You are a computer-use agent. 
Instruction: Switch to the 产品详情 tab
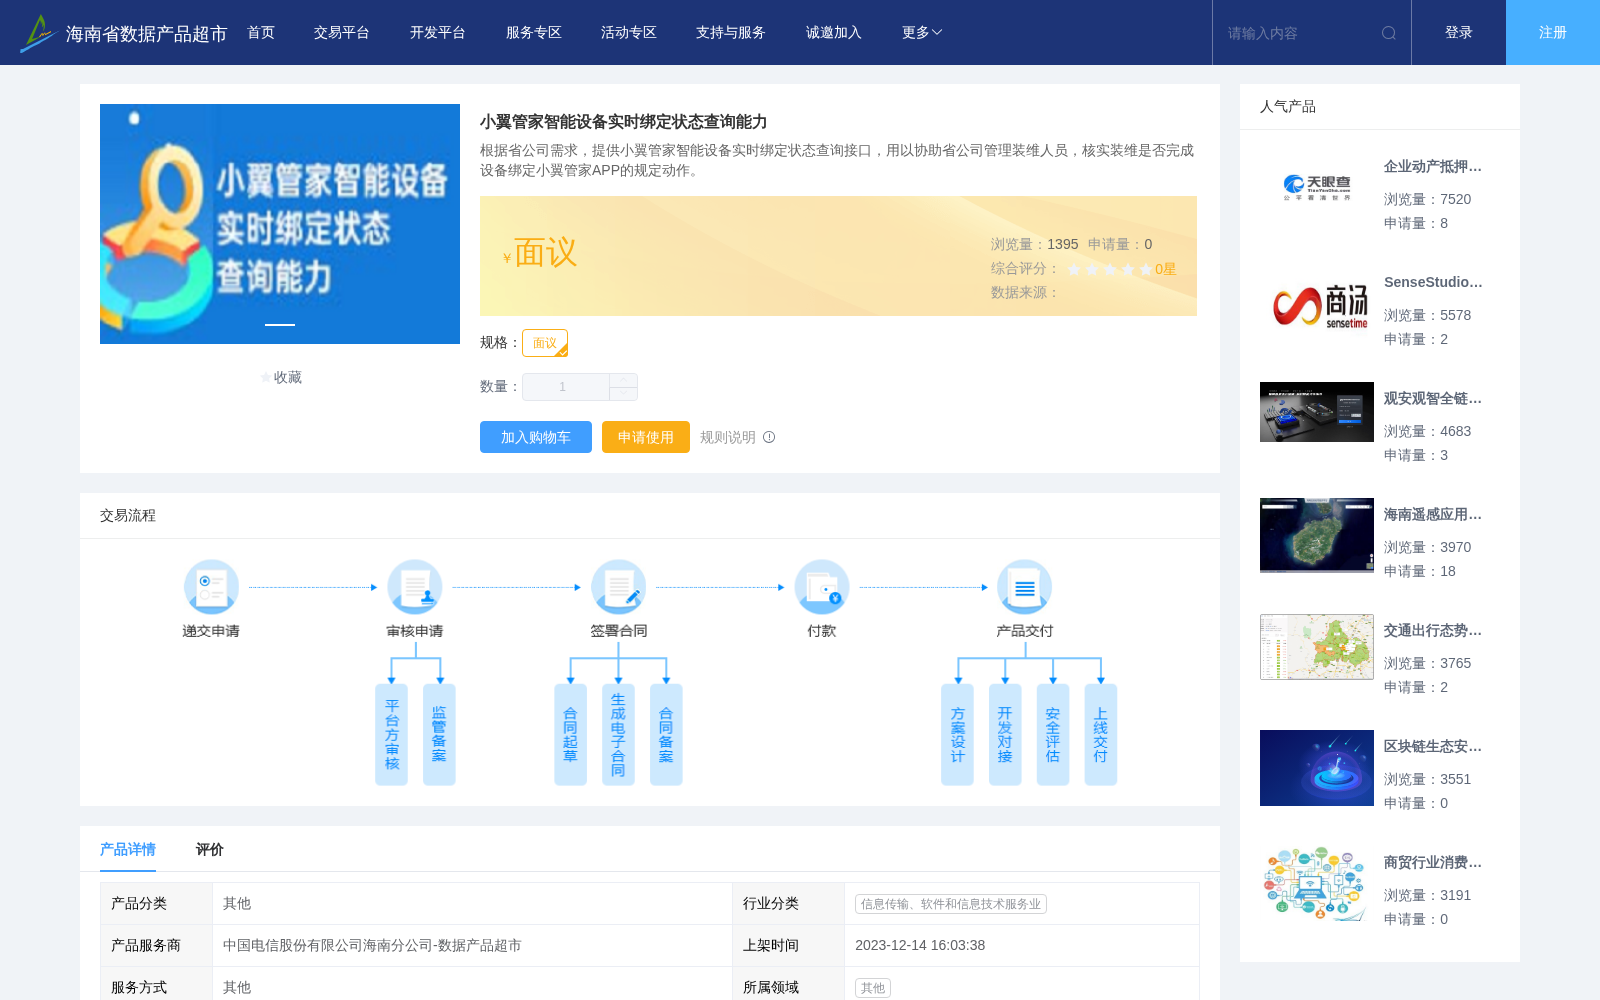(128, 849)
